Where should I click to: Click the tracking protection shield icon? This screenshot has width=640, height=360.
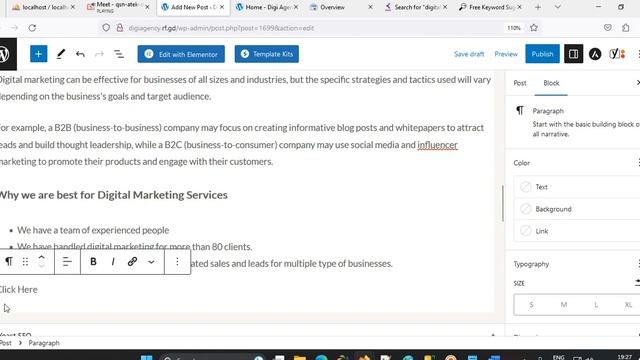point(106,28)
